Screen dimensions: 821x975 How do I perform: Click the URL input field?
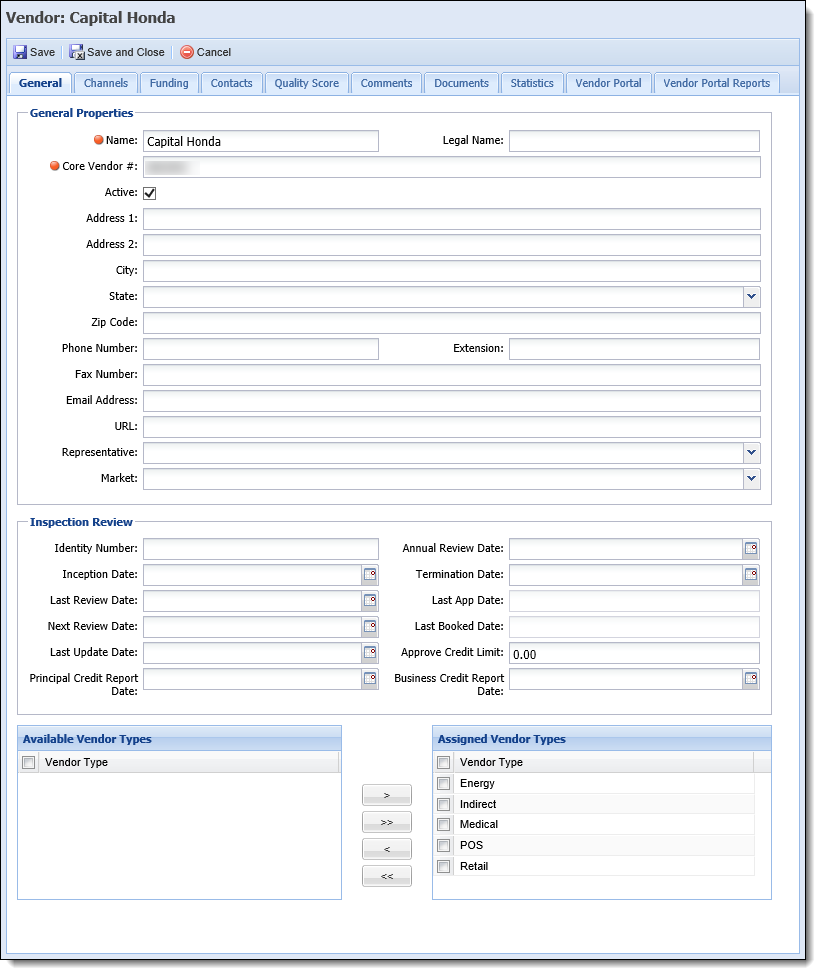coord(452,427)
